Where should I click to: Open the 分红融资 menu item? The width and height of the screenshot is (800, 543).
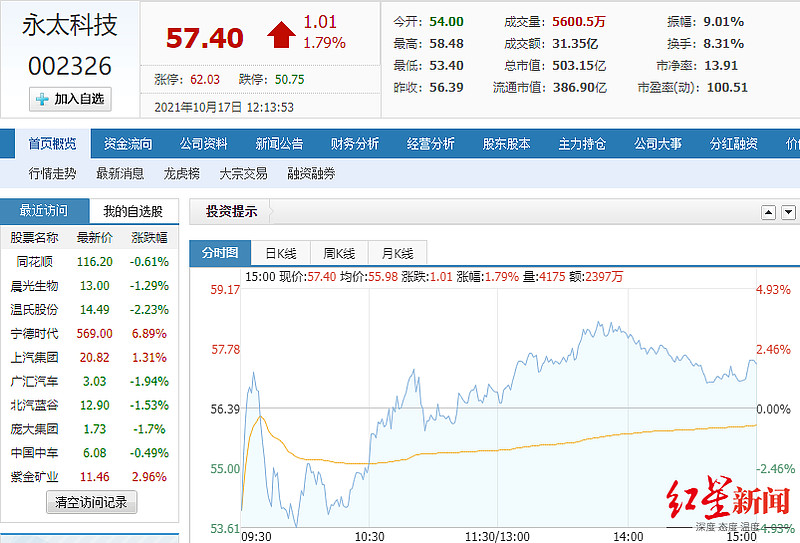734,144
